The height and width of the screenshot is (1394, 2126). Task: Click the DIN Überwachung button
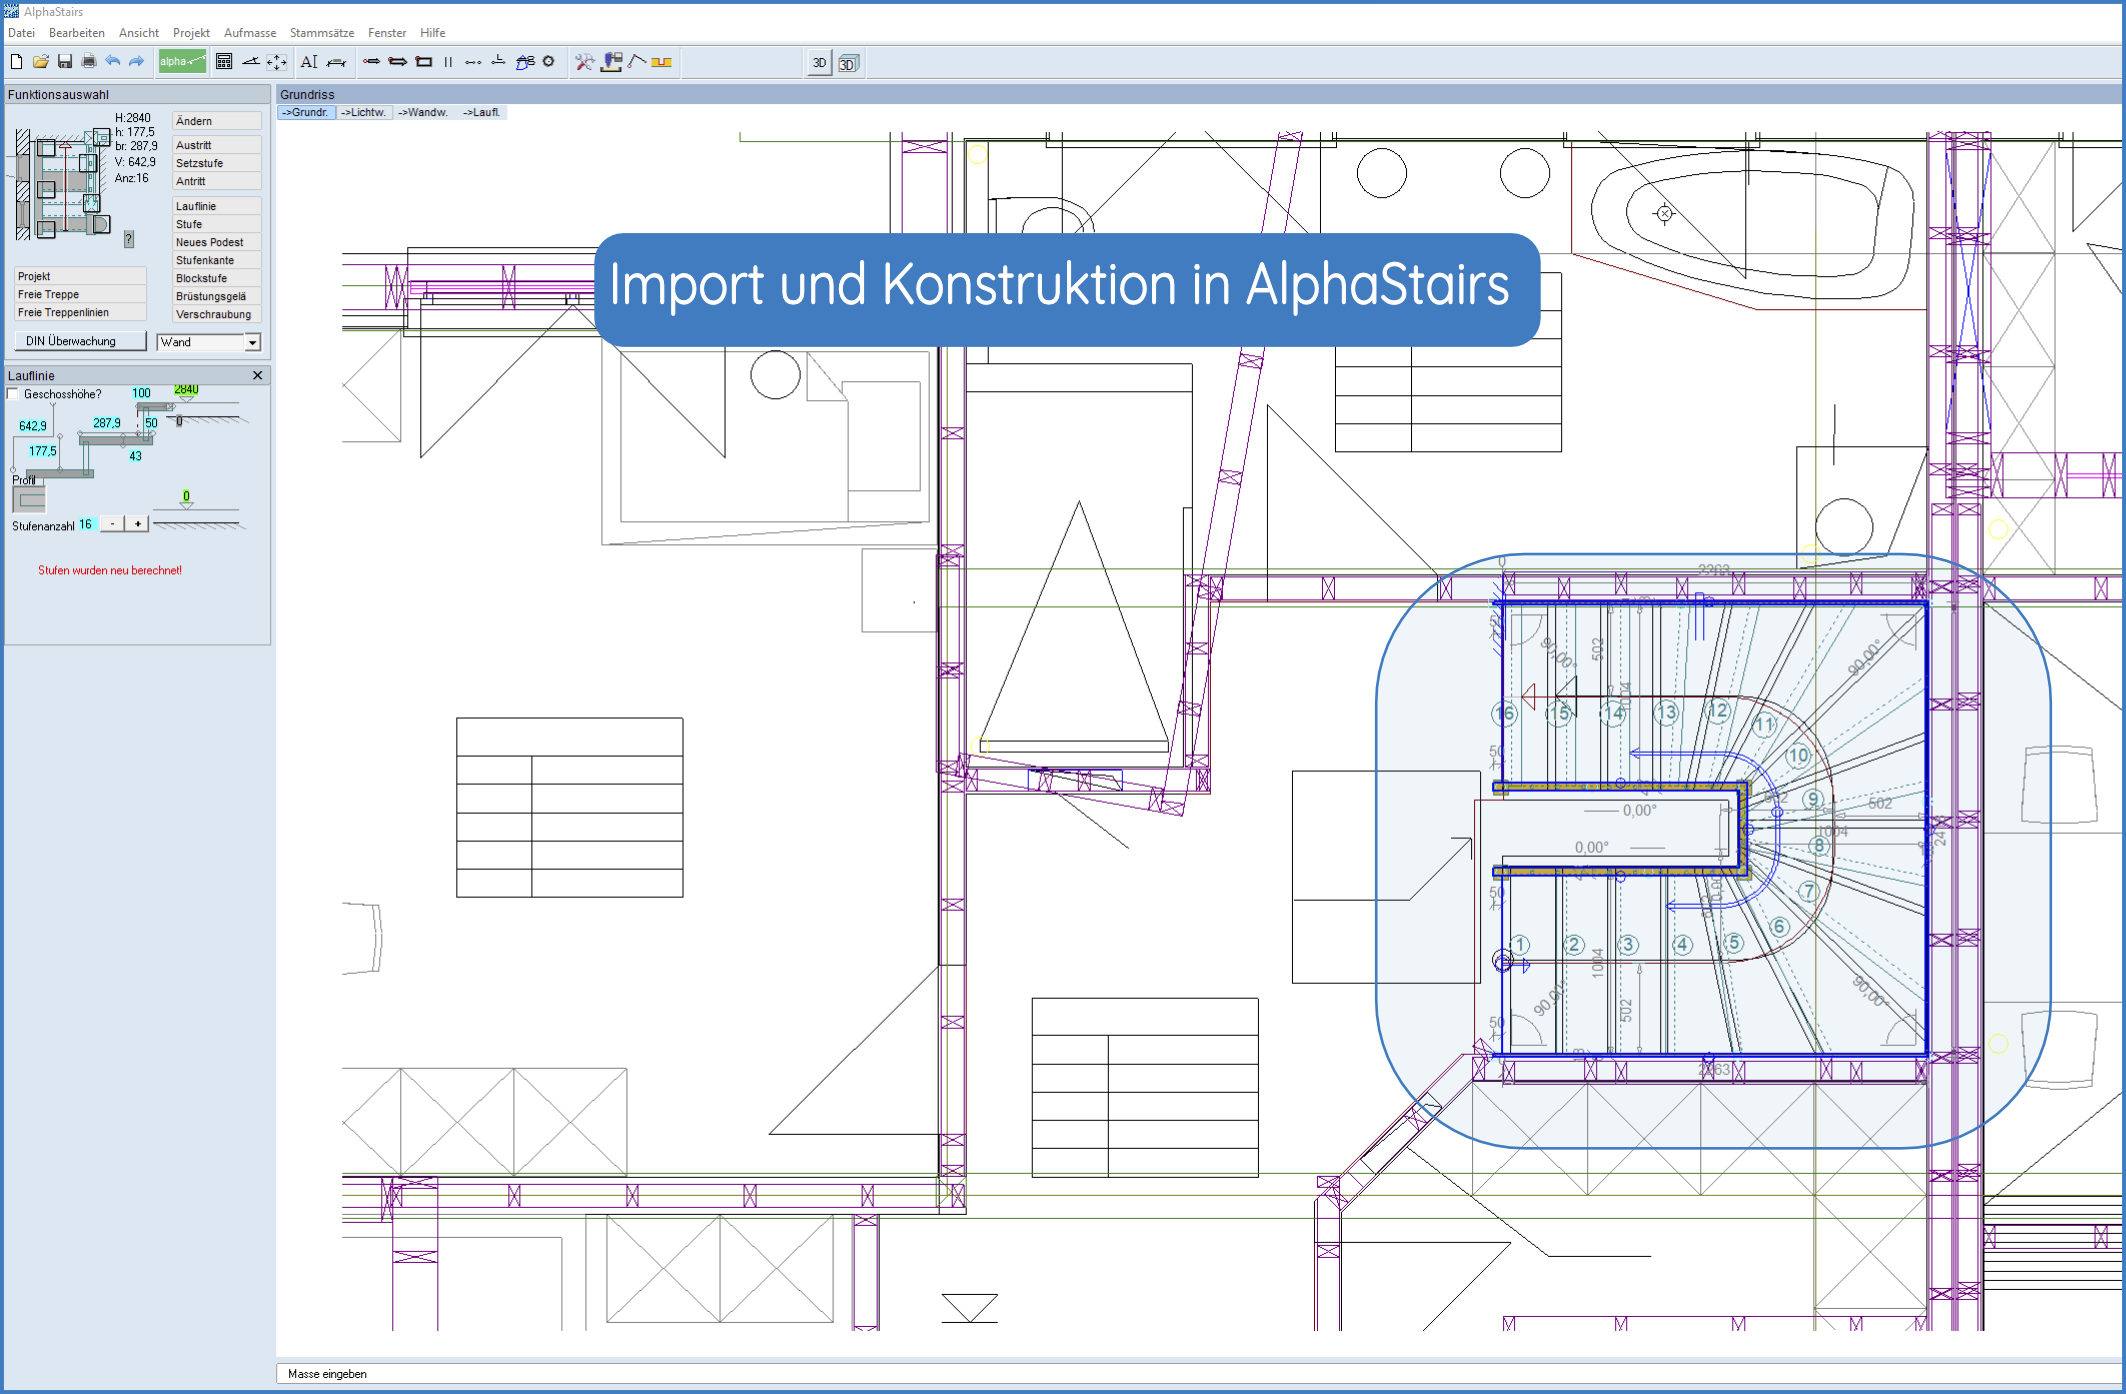click(80, 341)
